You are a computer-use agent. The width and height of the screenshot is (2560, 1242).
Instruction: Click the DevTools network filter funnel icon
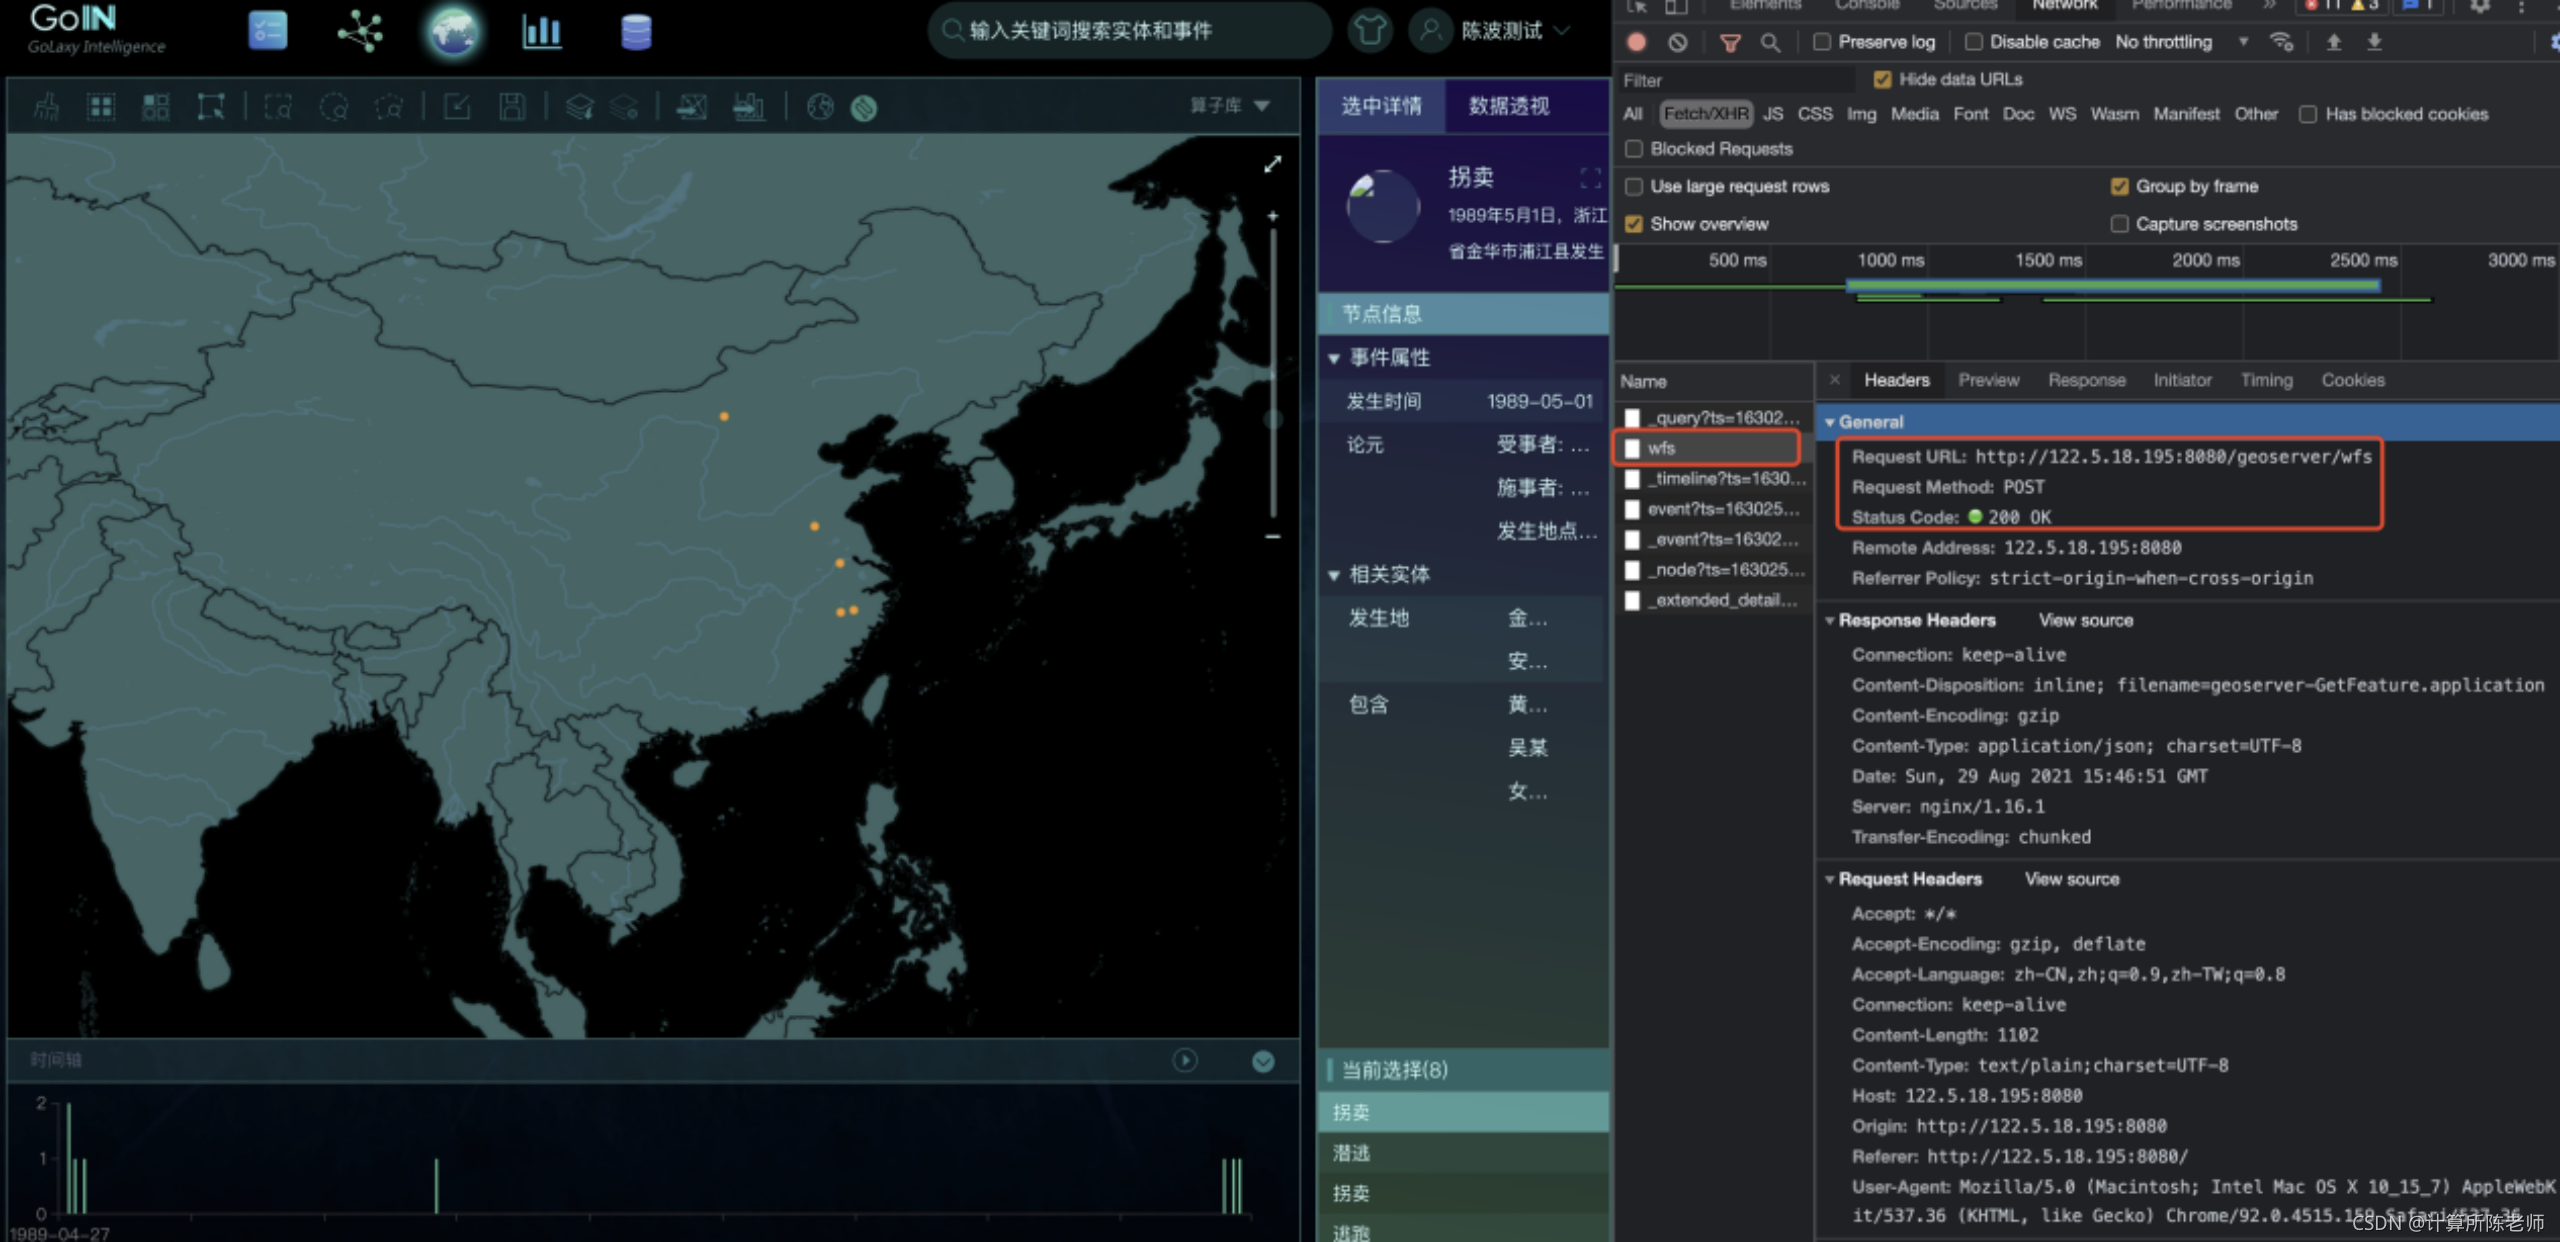click(x=1729, y=42)
